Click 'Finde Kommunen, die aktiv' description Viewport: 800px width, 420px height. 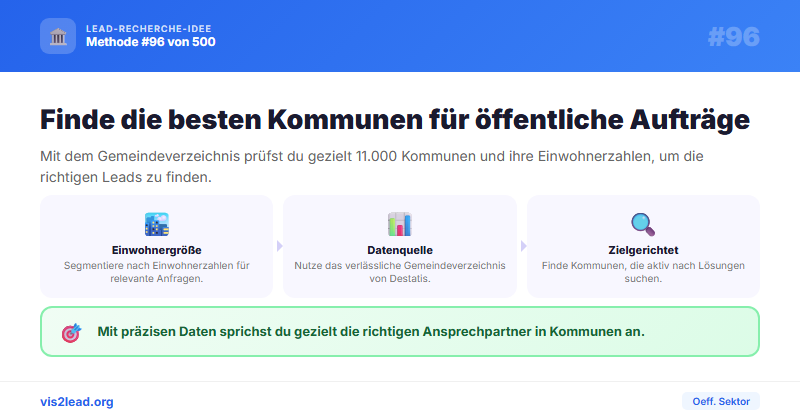point(643,272)
